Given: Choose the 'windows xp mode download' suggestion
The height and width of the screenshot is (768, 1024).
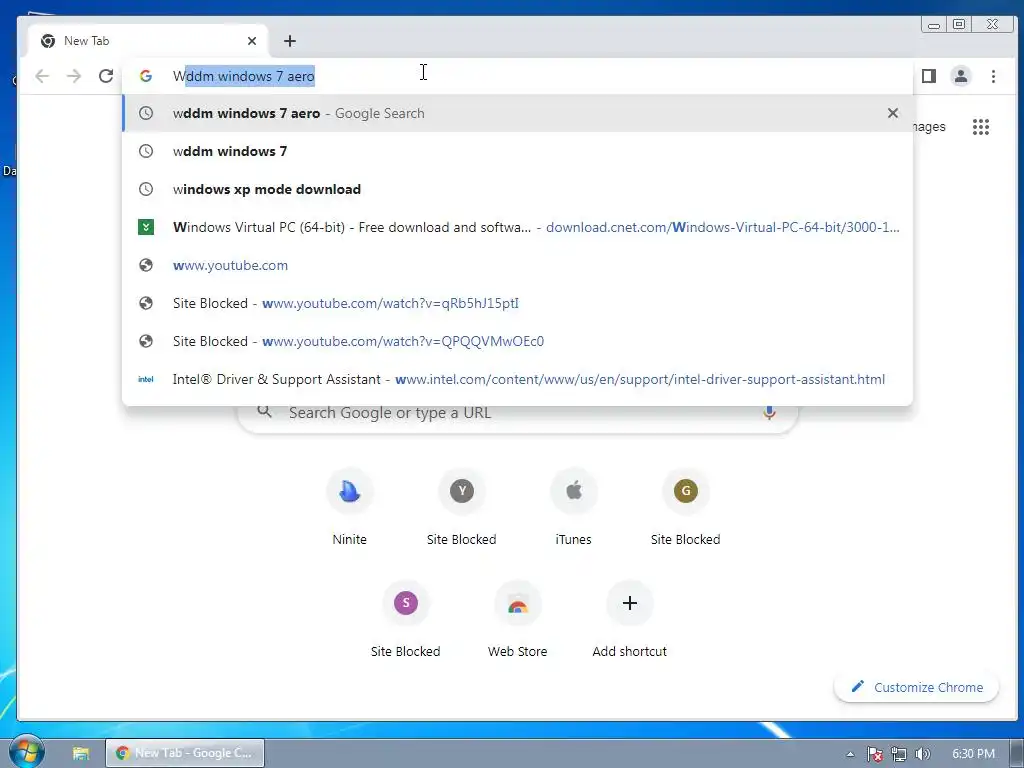Looking at the screenshot, I should 517,189.
